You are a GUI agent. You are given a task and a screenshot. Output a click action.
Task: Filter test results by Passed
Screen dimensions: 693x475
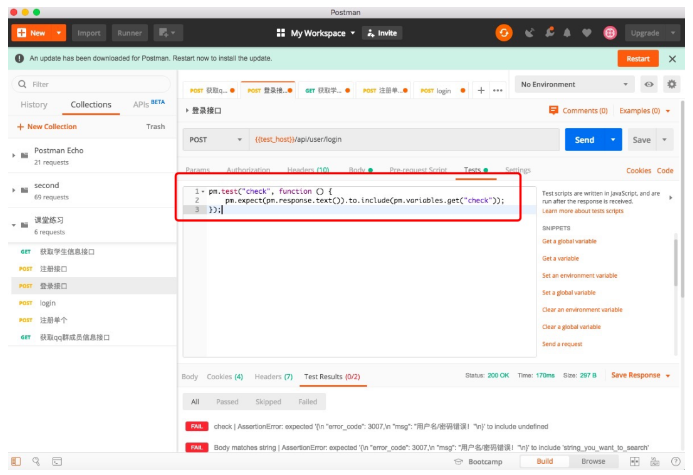point(227,402)
